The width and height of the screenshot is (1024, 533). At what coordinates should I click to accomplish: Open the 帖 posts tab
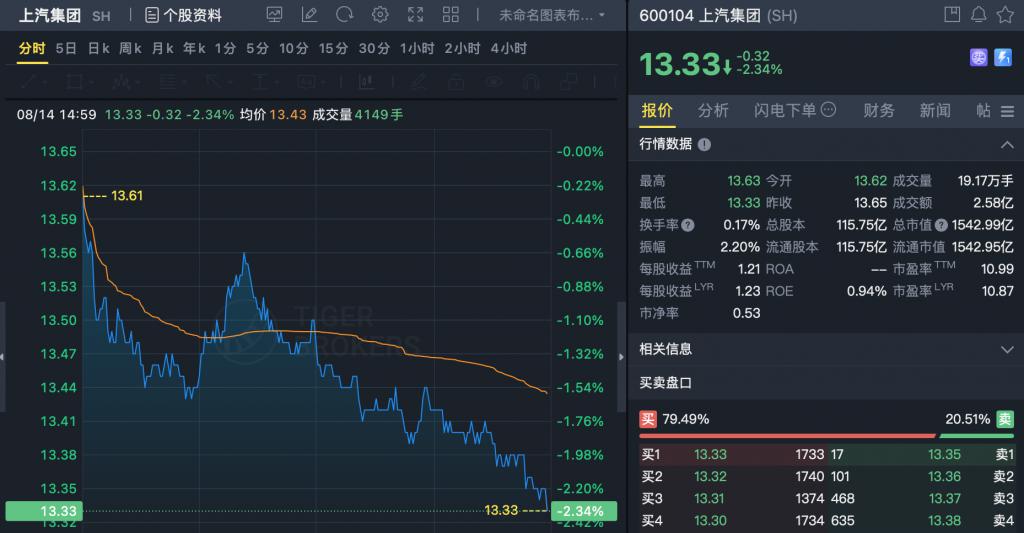(984, 110)
